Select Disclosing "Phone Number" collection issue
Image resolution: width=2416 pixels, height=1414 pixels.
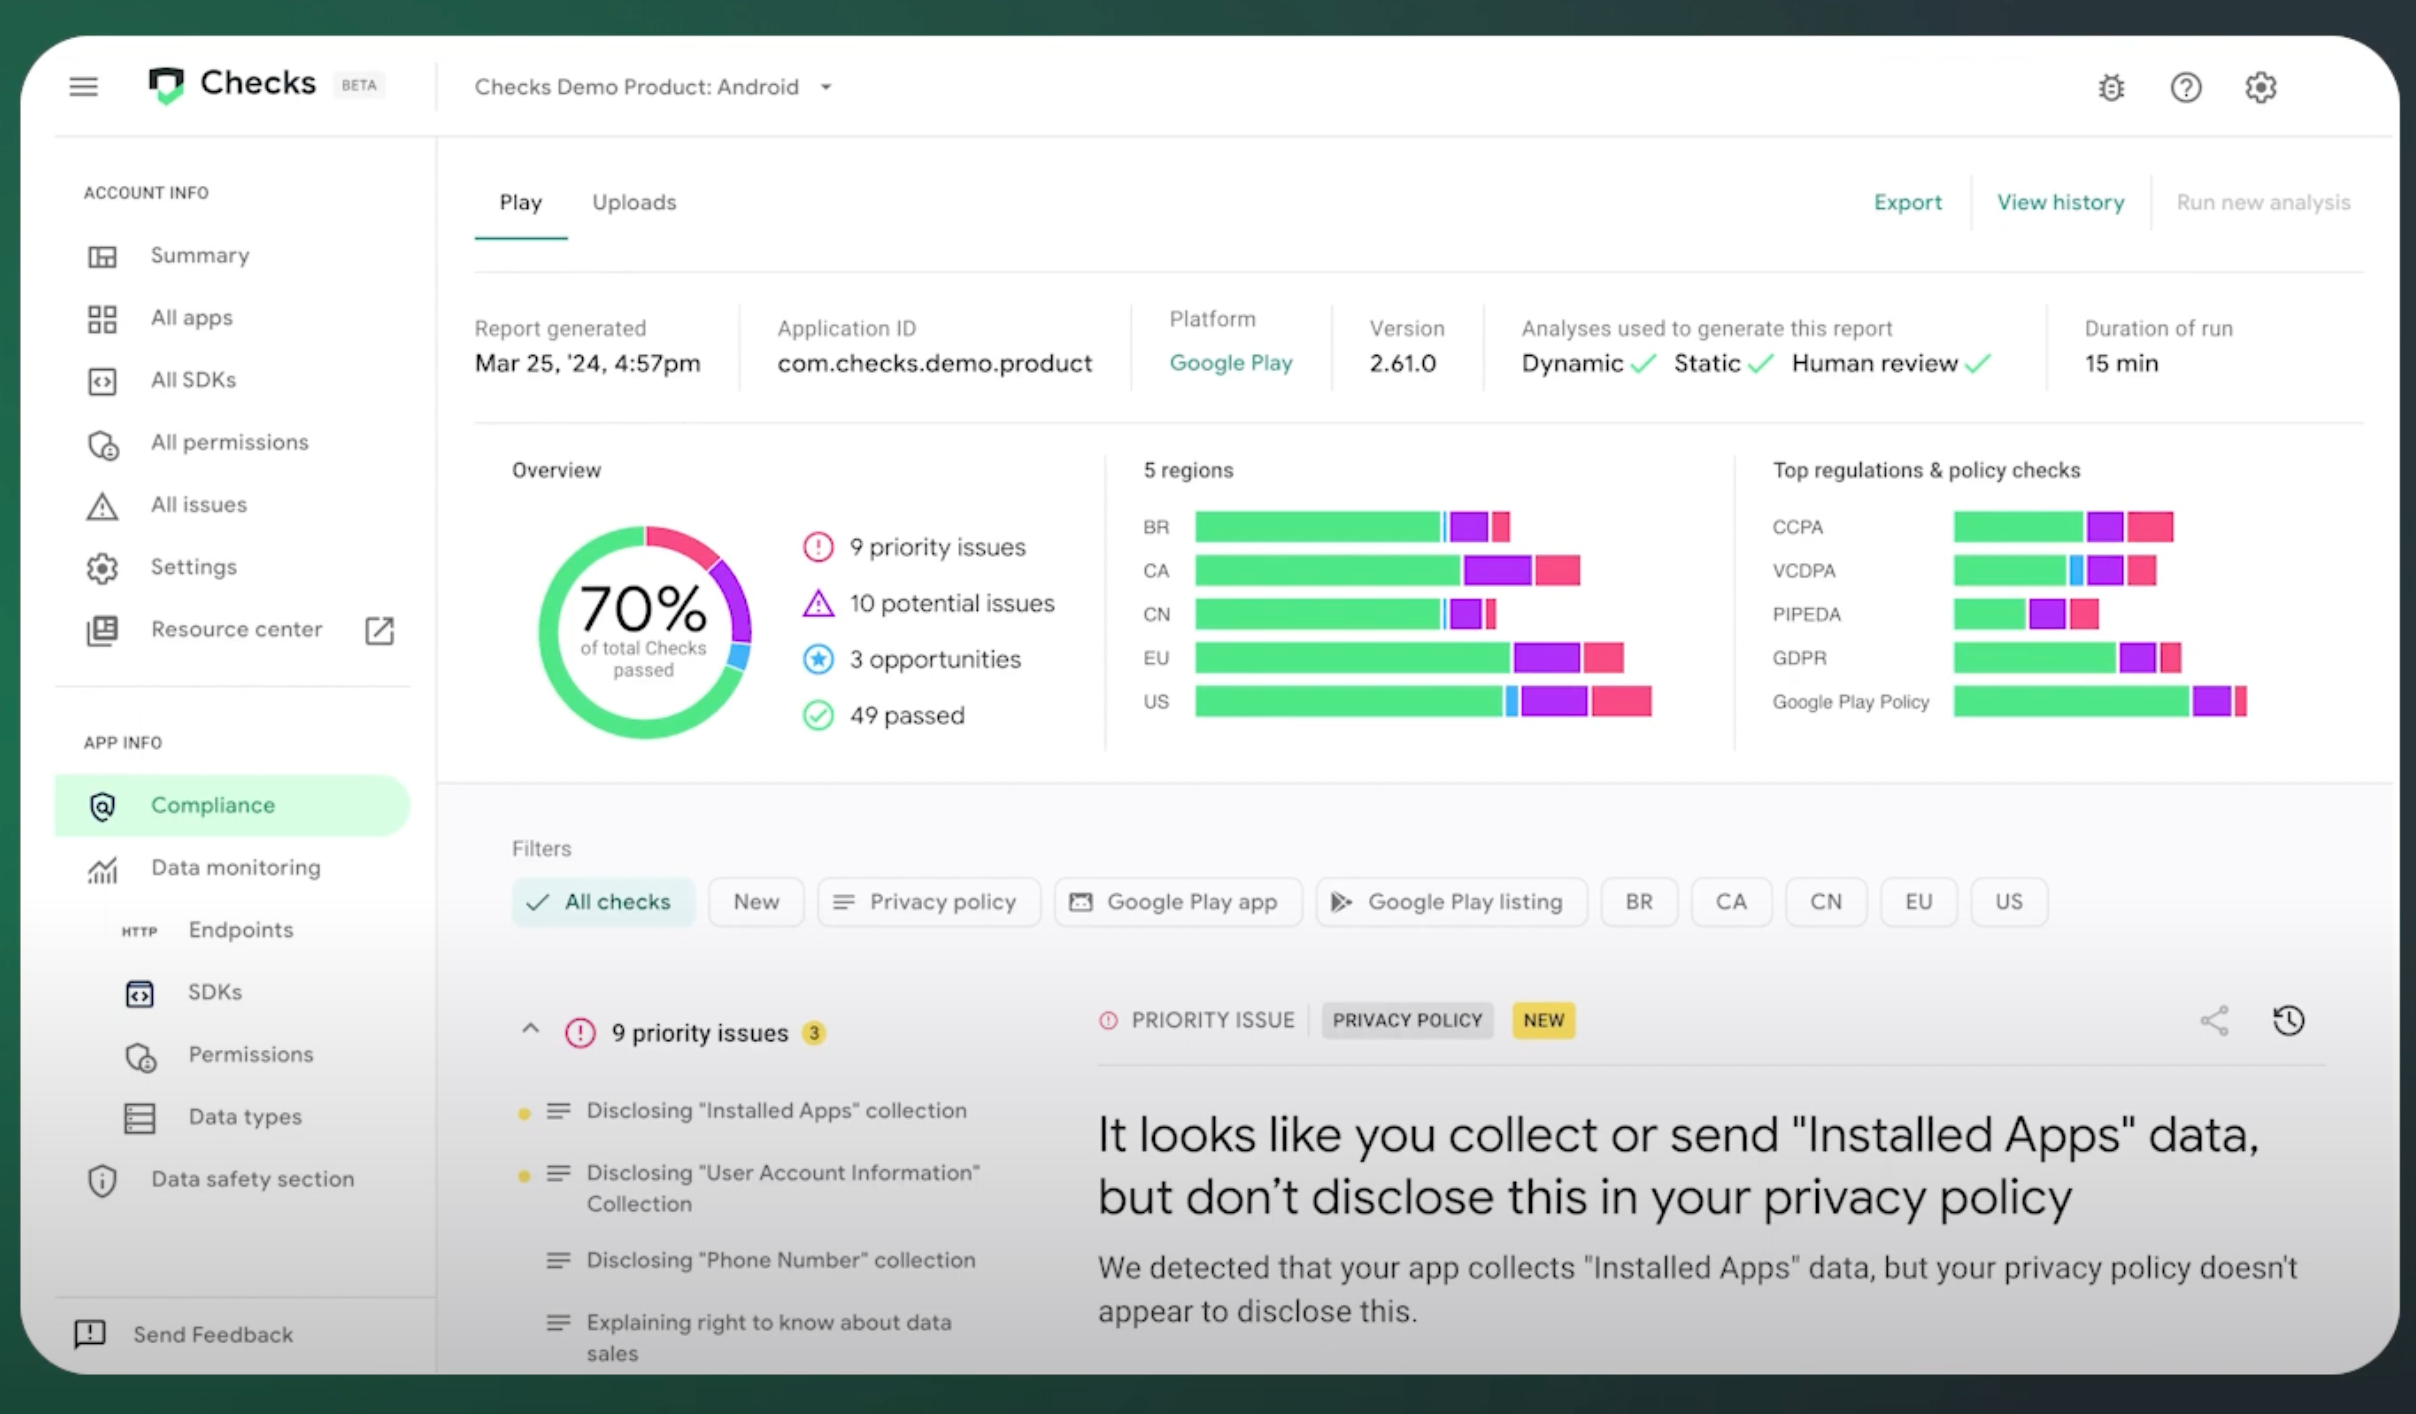pyautogui.click(x=780, y=1260)
